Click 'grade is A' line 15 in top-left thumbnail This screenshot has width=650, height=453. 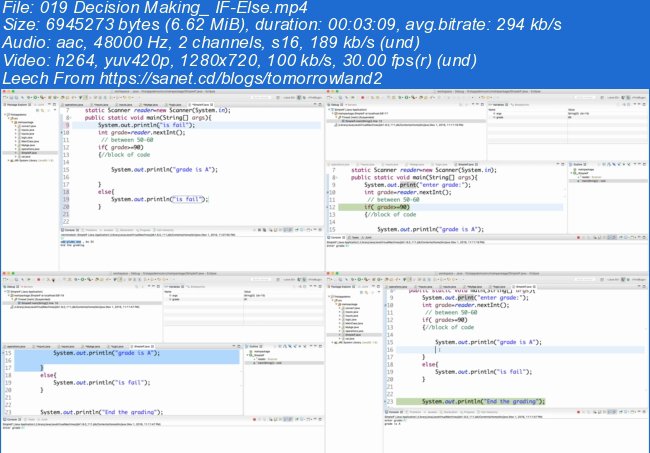[164, 170]
